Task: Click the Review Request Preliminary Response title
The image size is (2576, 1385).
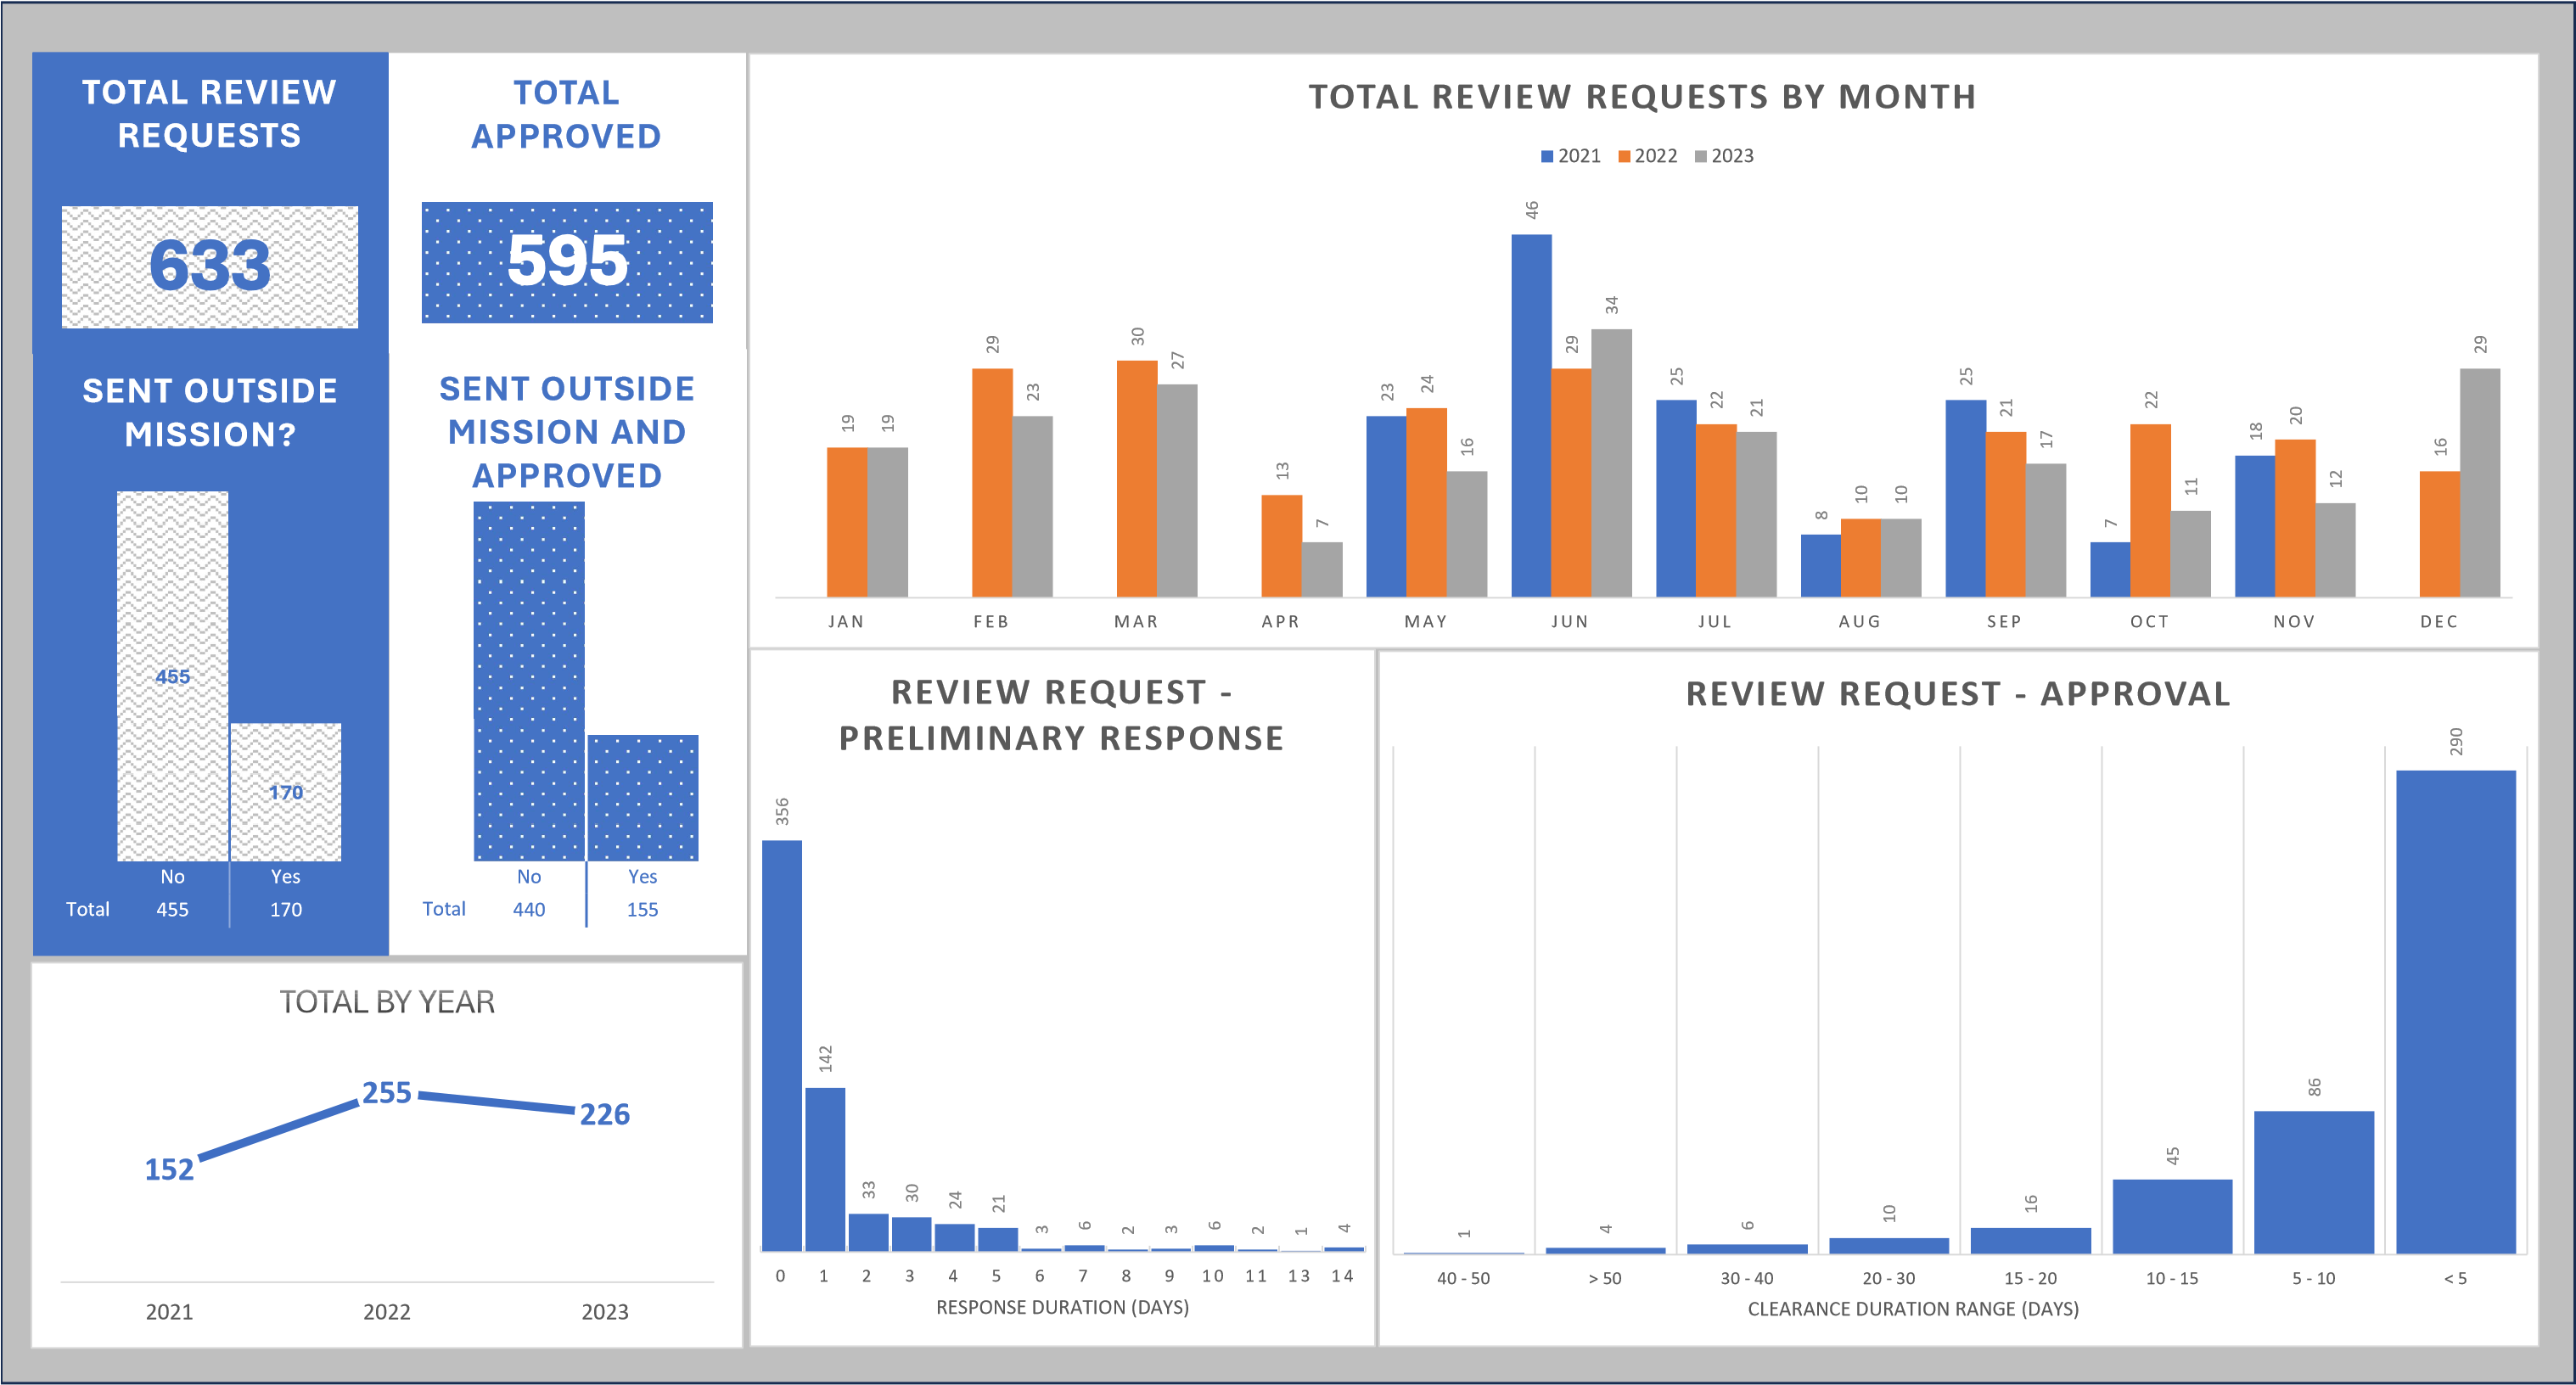Action: click(x=1061, y=715)
